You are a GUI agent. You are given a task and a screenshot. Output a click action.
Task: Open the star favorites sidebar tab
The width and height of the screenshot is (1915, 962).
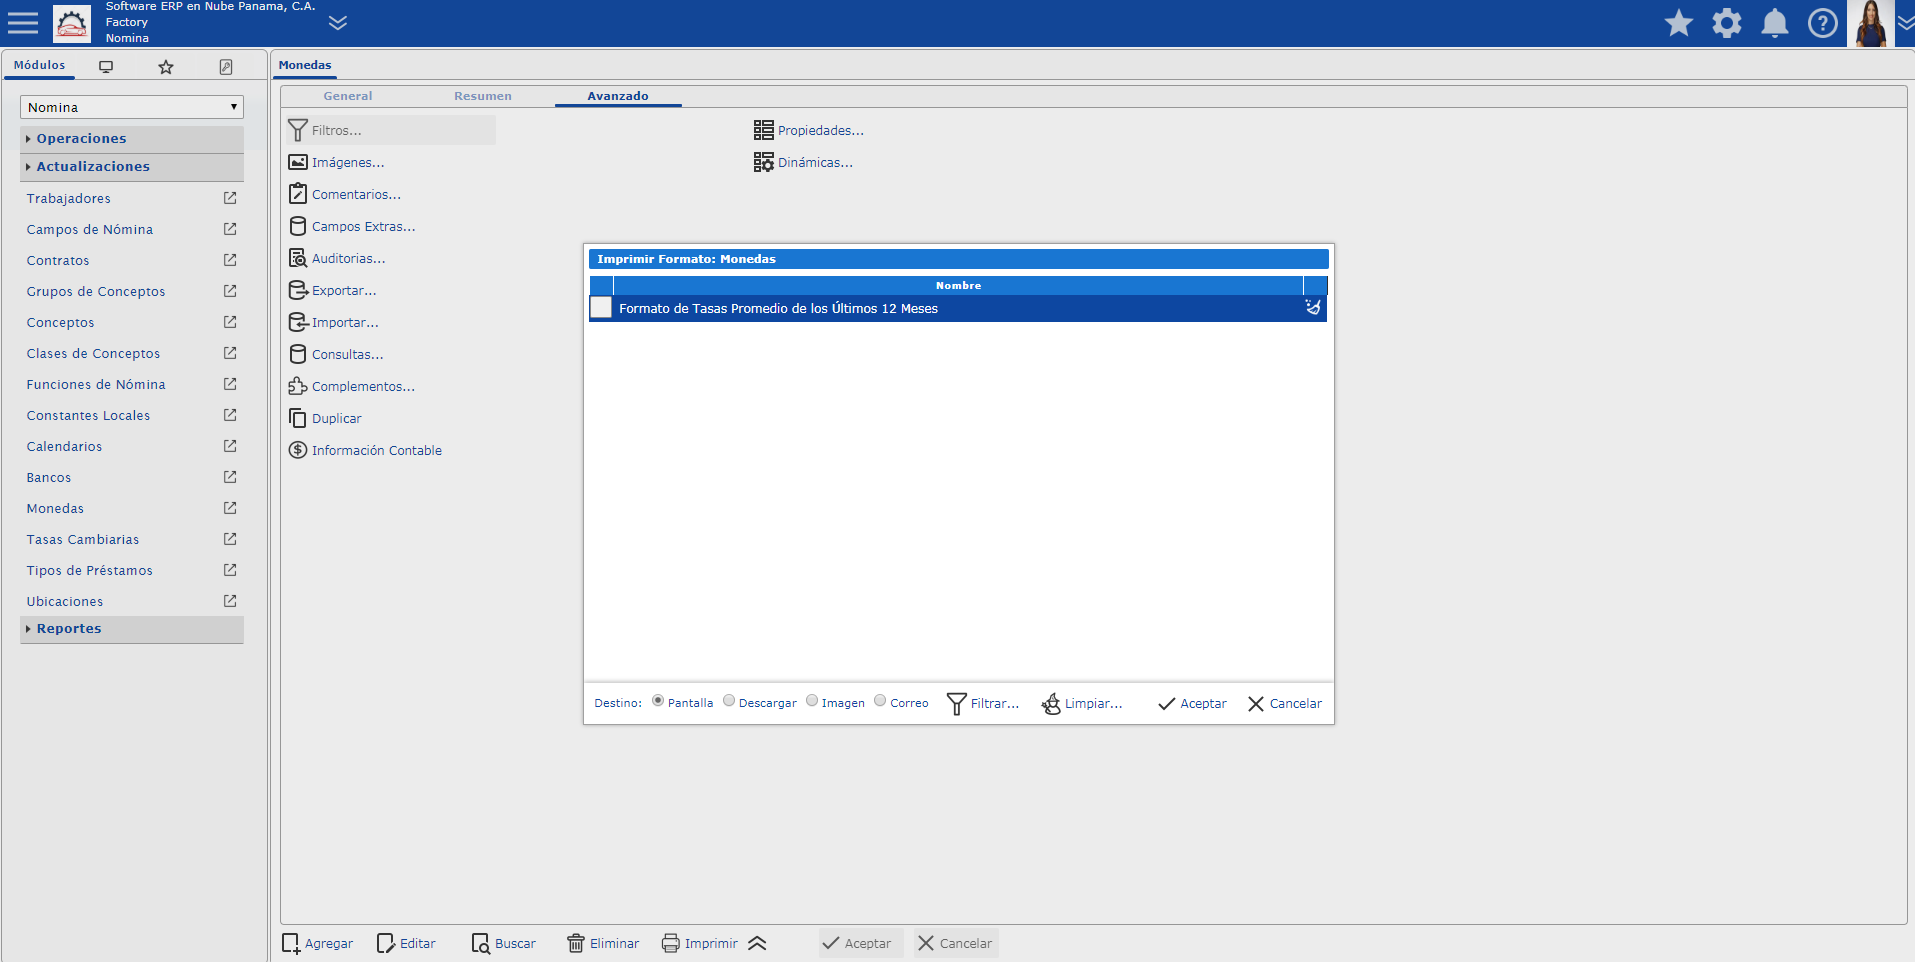(166, 67)
